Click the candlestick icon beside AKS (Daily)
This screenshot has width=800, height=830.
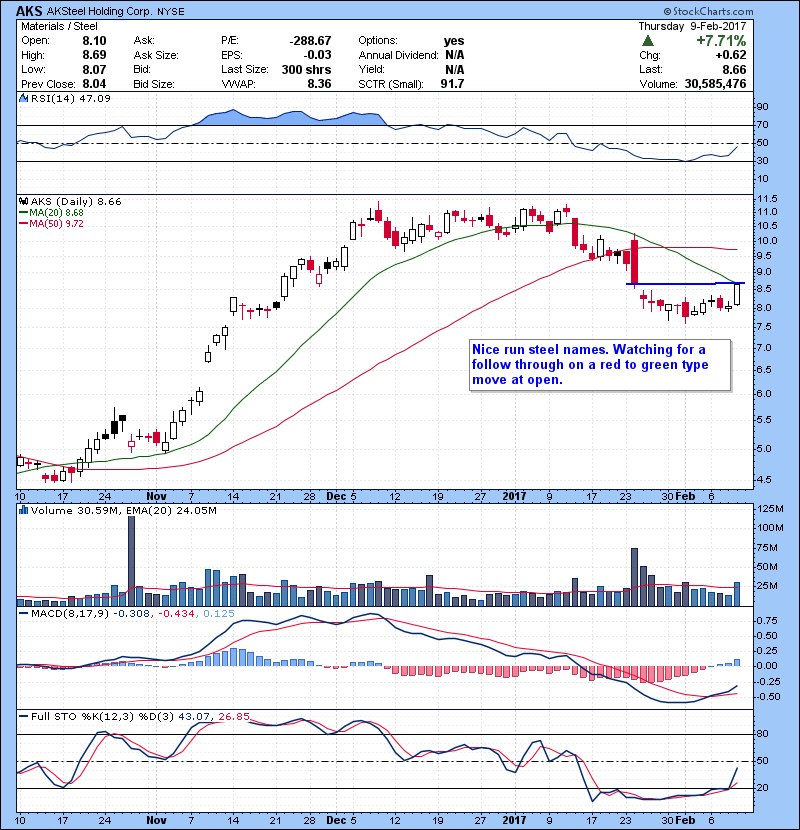coord(23,201)
